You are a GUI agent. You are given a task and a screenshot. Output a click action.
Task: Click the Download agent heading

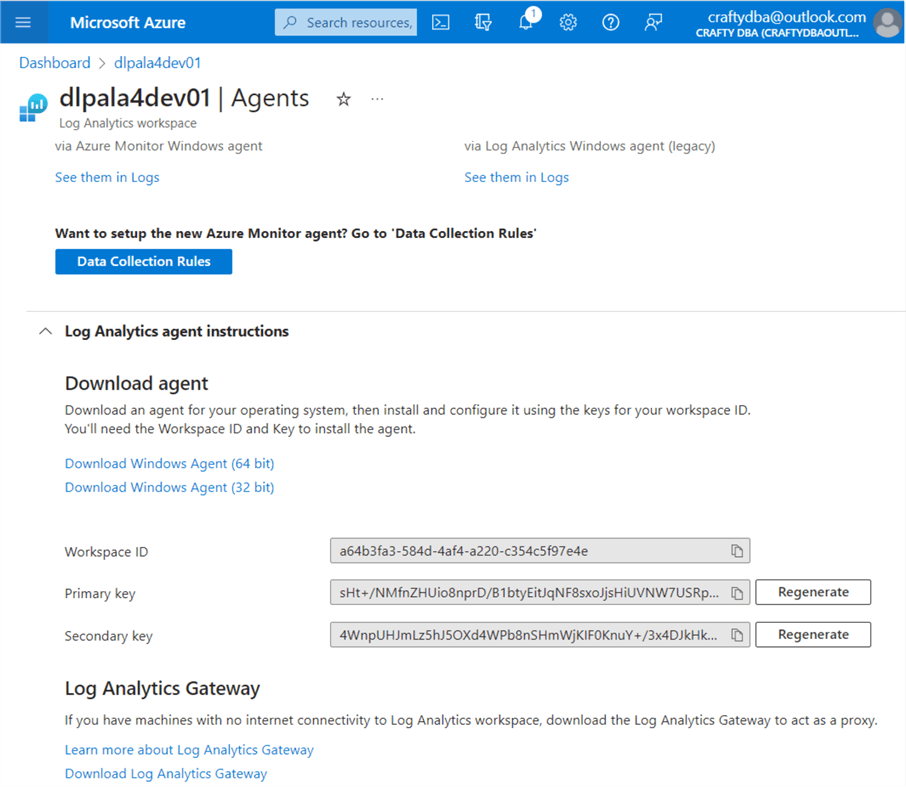click(136, 384)
